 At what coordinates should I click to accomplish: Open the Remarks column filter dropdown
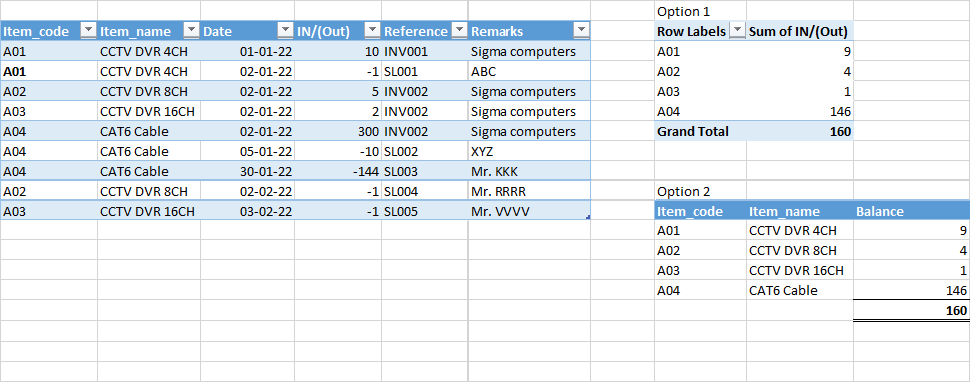581,31
